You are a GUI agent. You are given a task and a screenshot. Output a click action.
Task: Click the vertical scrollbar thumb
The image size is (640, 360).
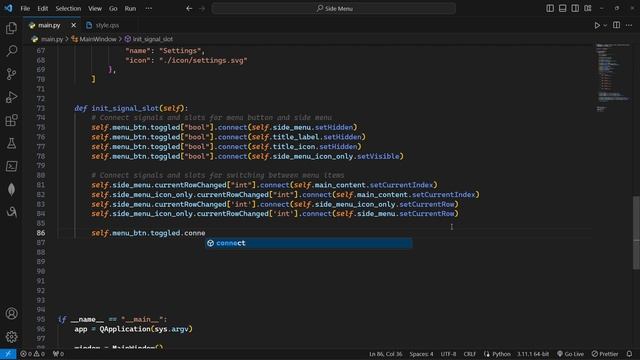[x=636, y=233]
